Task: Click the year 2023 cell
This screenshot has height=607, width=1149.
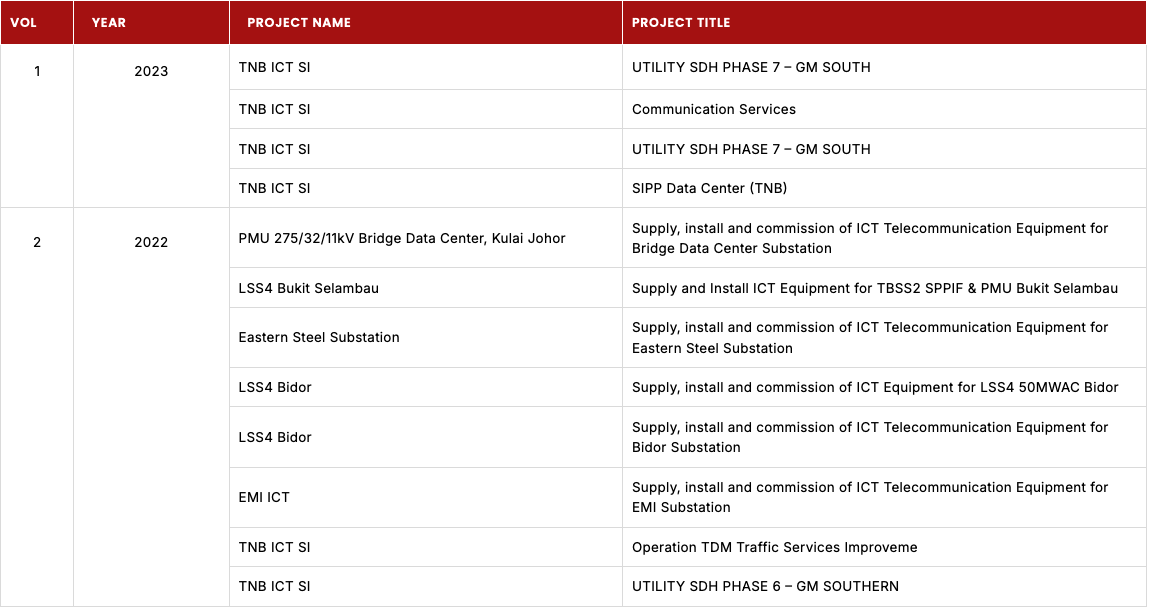Action: coord(151,72)
